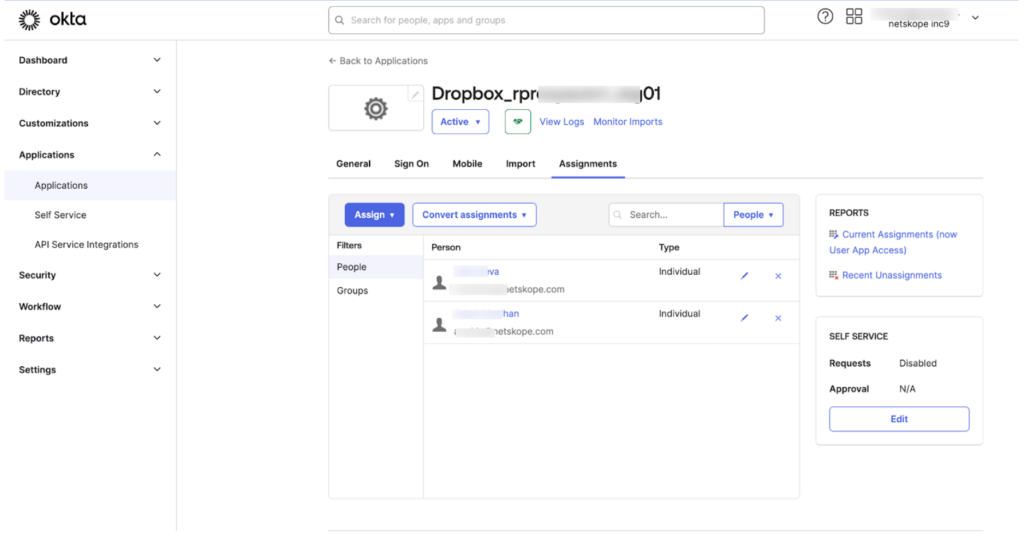Image resolution: width=1024 pixels, height=539 pixels.
Task: Click the Current Assignments report icon
Action: click(833, 234)
